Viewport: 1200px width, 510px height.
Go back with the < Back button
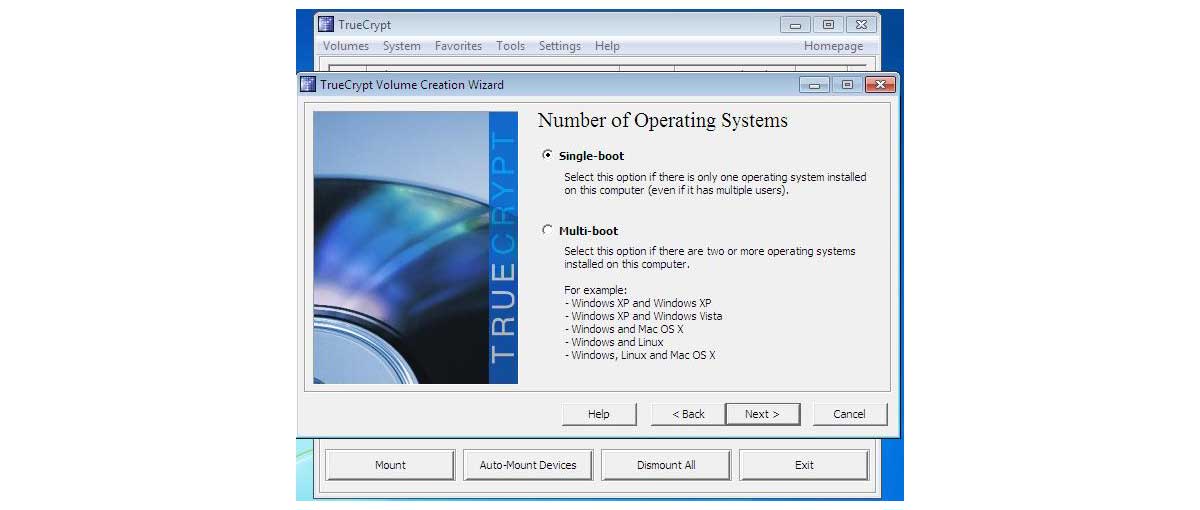tap(688, 414)
